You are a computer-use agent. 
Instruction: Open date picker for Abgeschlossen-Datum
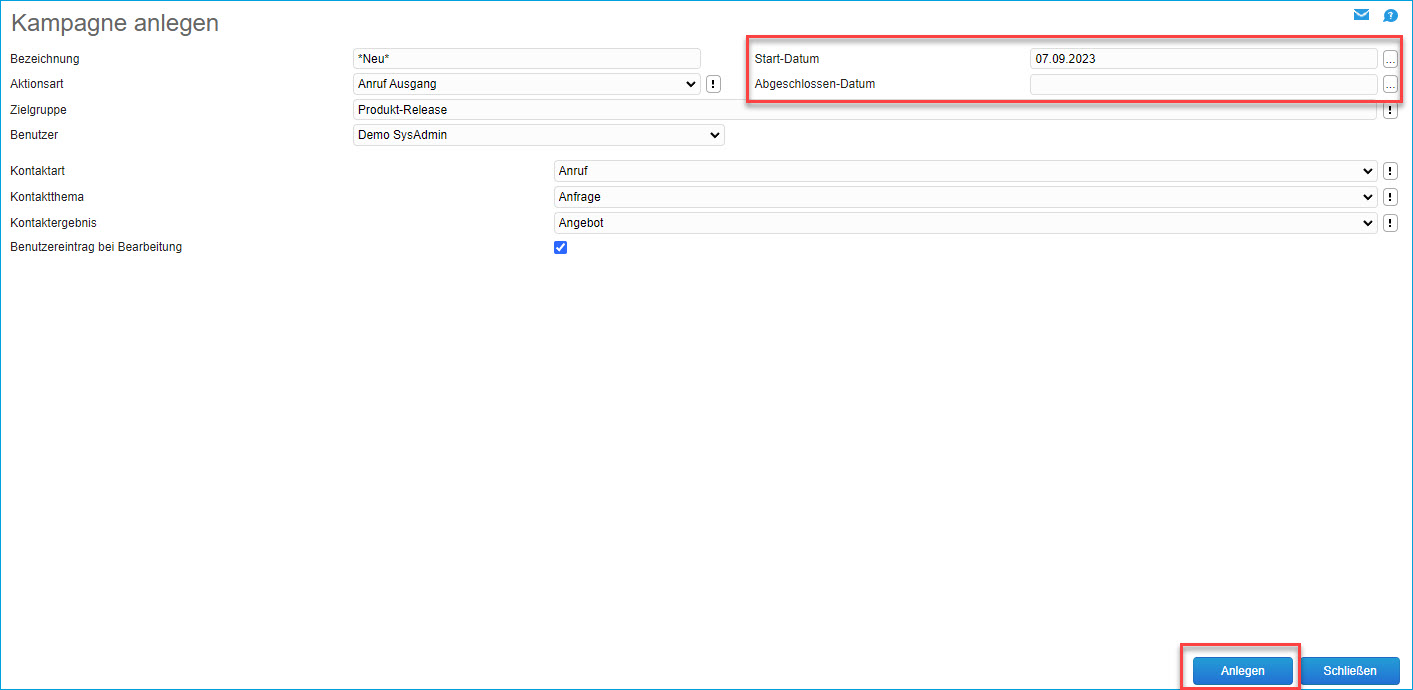tap(1390, 85)
